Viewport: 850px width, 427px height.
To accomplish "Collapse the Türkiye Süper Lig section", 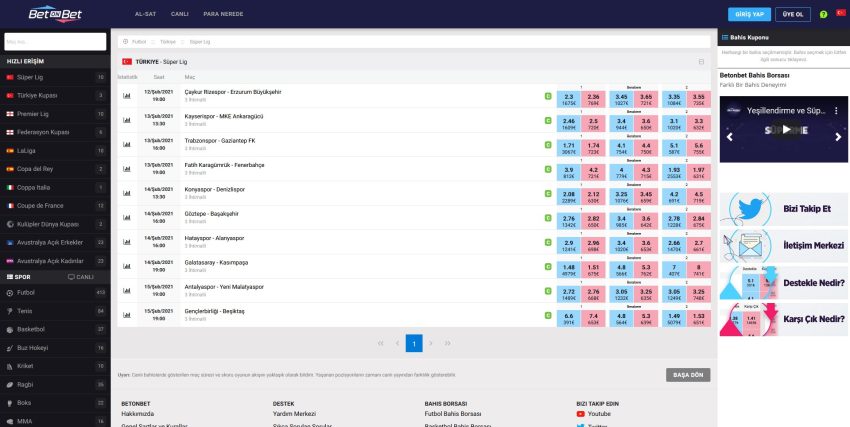I will click(x=701, y=61).
